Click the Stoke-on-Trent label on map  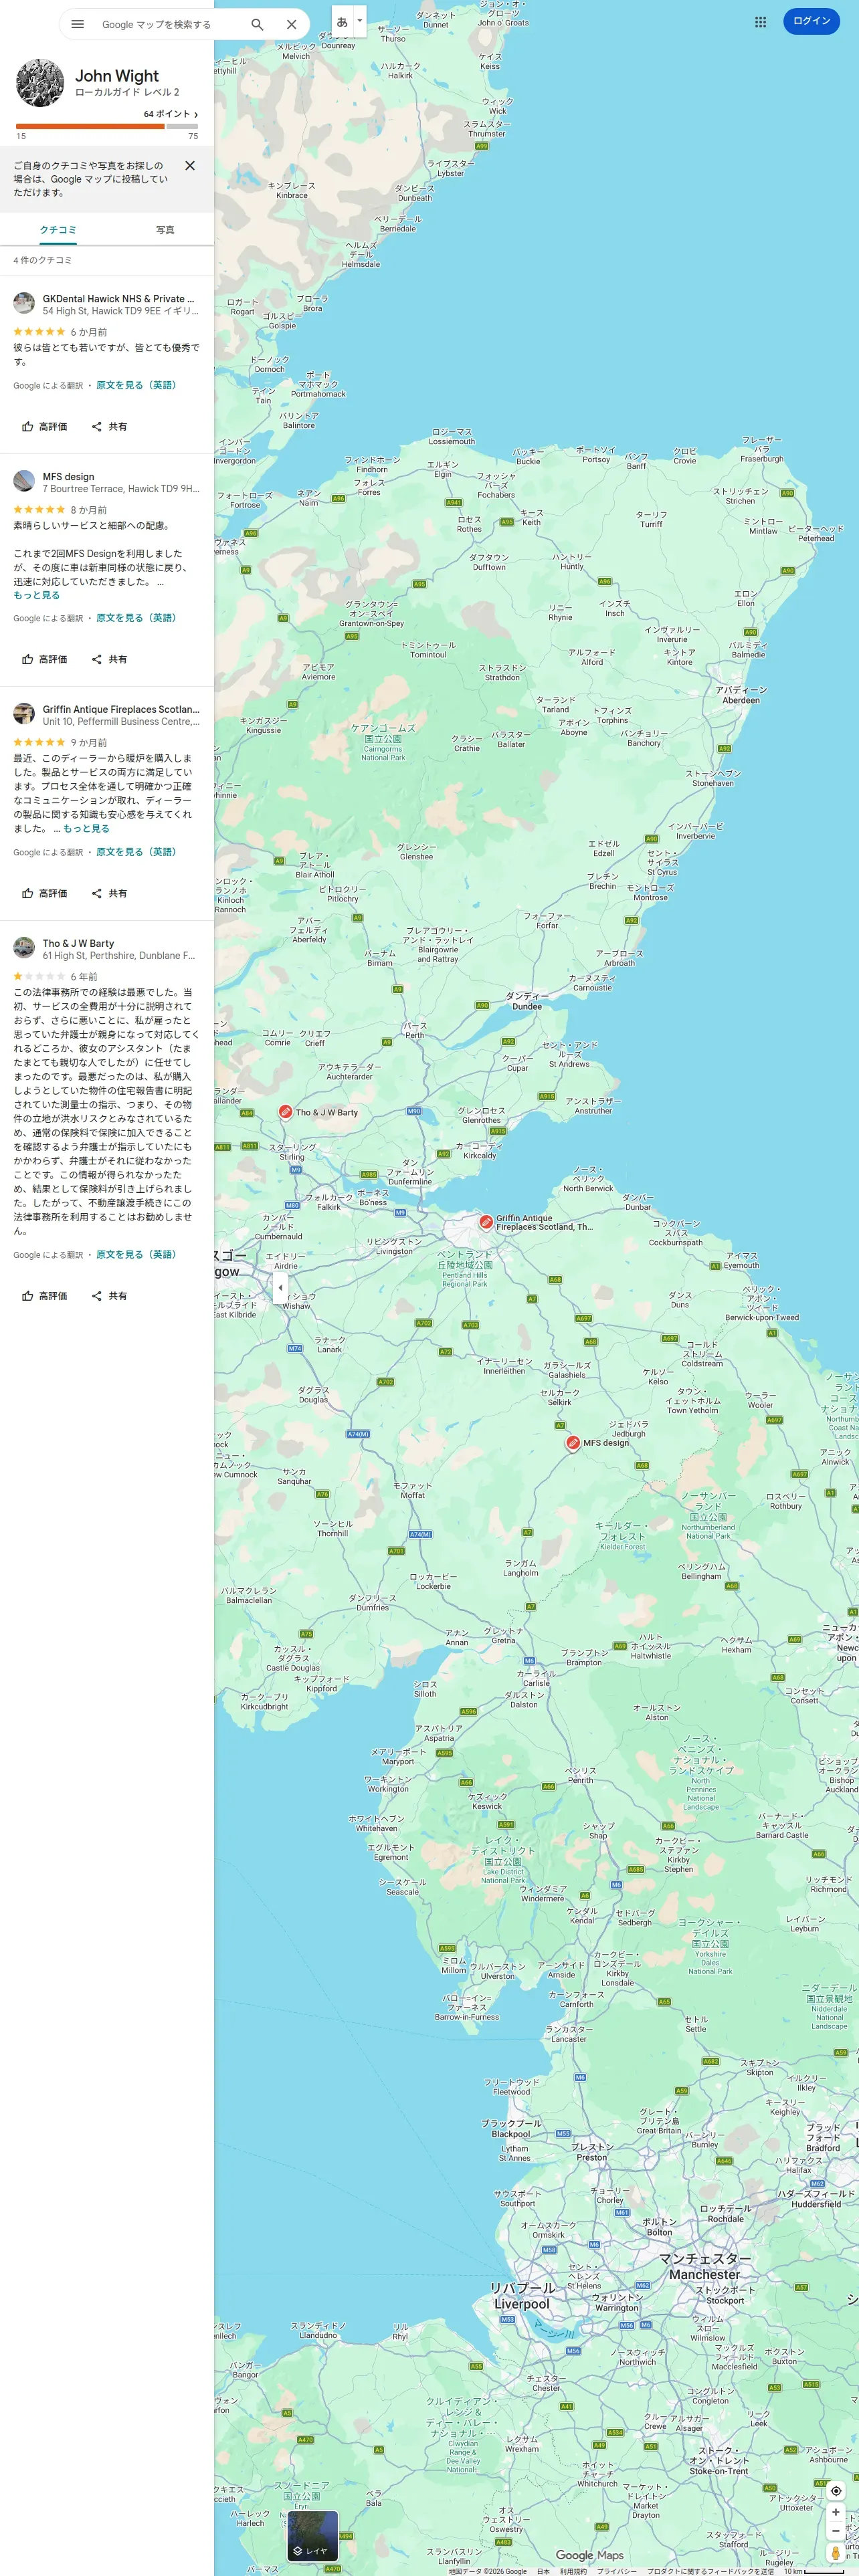(x=718, y=2460)
